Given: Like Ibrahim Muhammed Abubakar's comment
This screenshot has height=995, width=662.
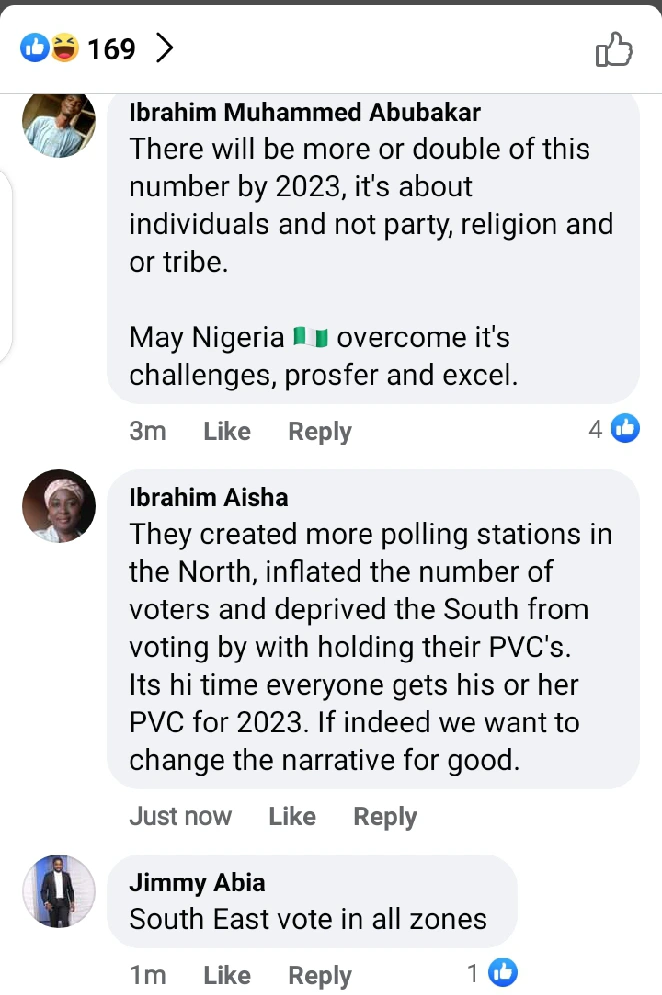Looking at the screenshot, I should pyautogui.click(x=227, y=431).
